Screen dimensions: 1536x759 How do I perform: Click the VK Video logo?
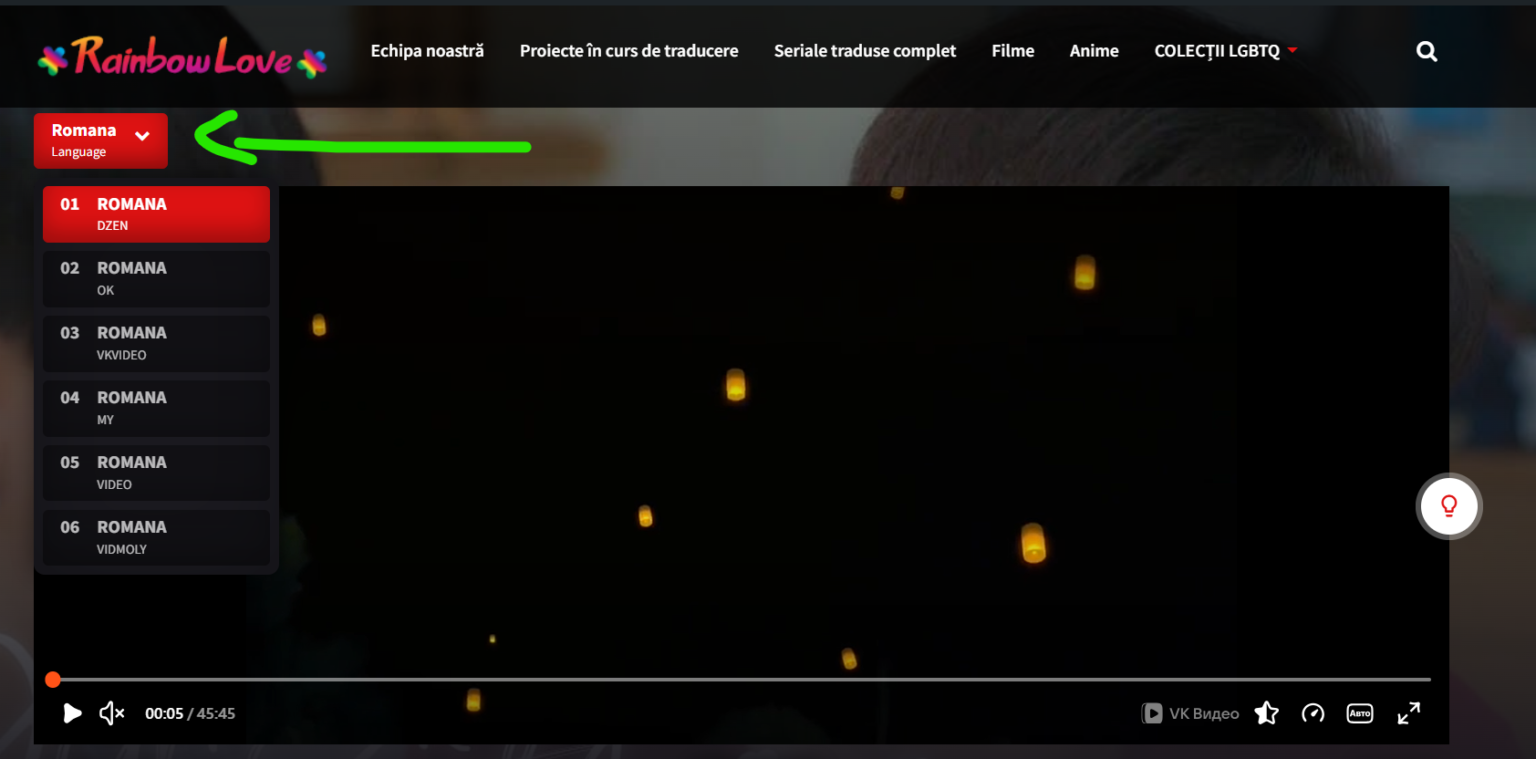pos(1190,713)
